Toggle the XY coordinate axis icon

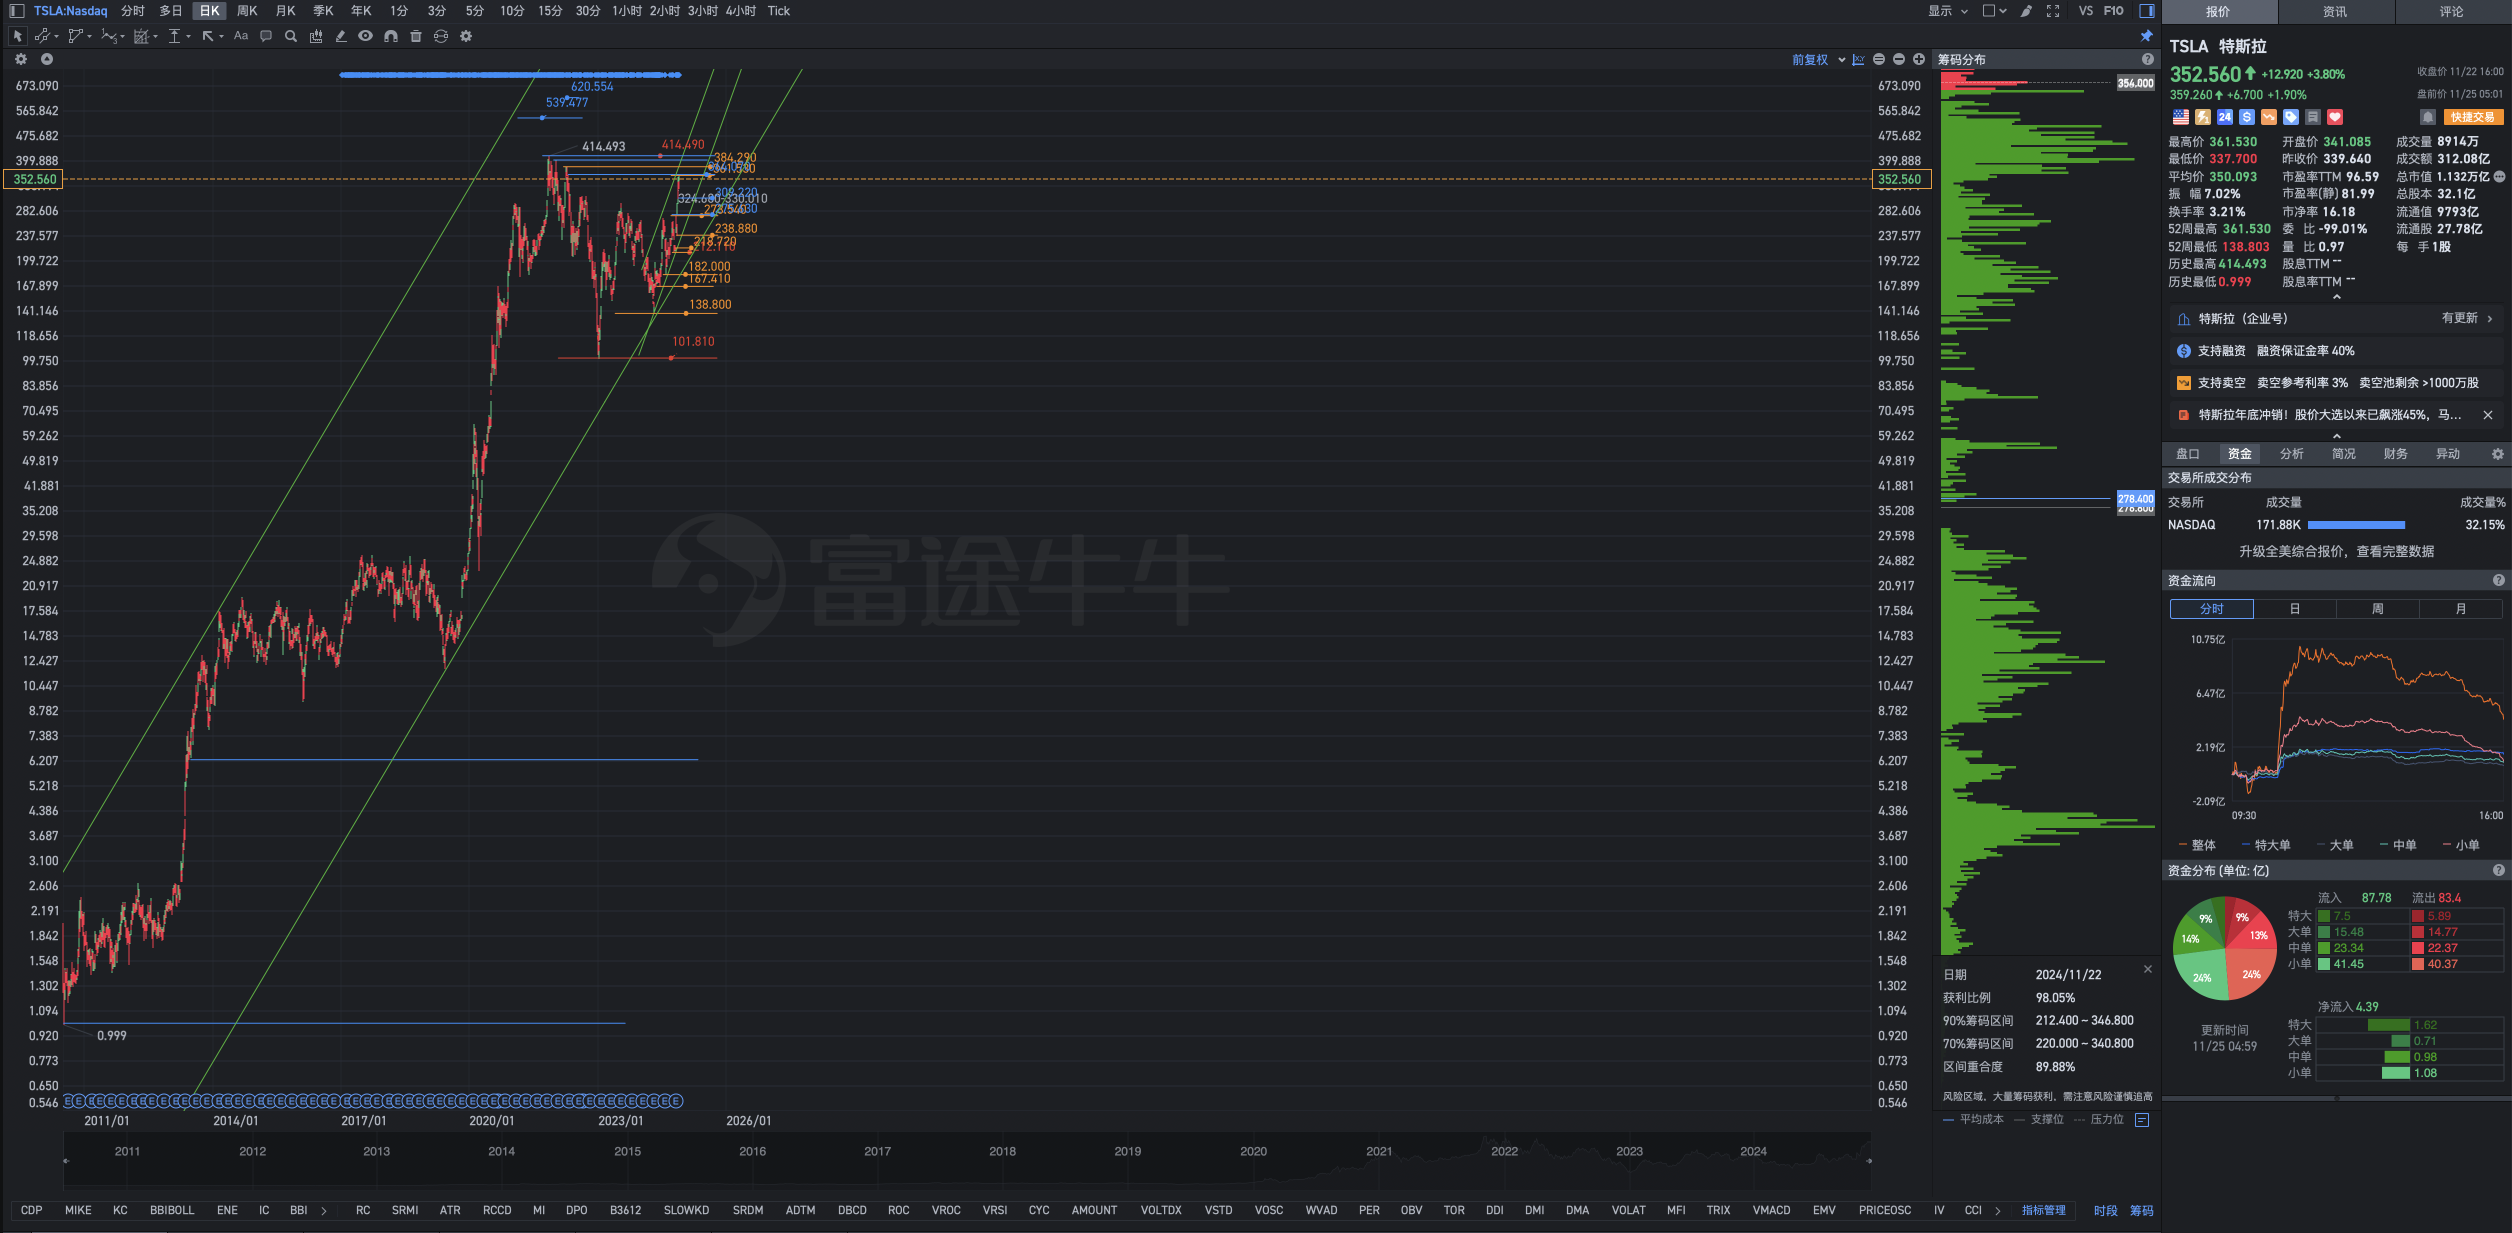(1858, 60)
